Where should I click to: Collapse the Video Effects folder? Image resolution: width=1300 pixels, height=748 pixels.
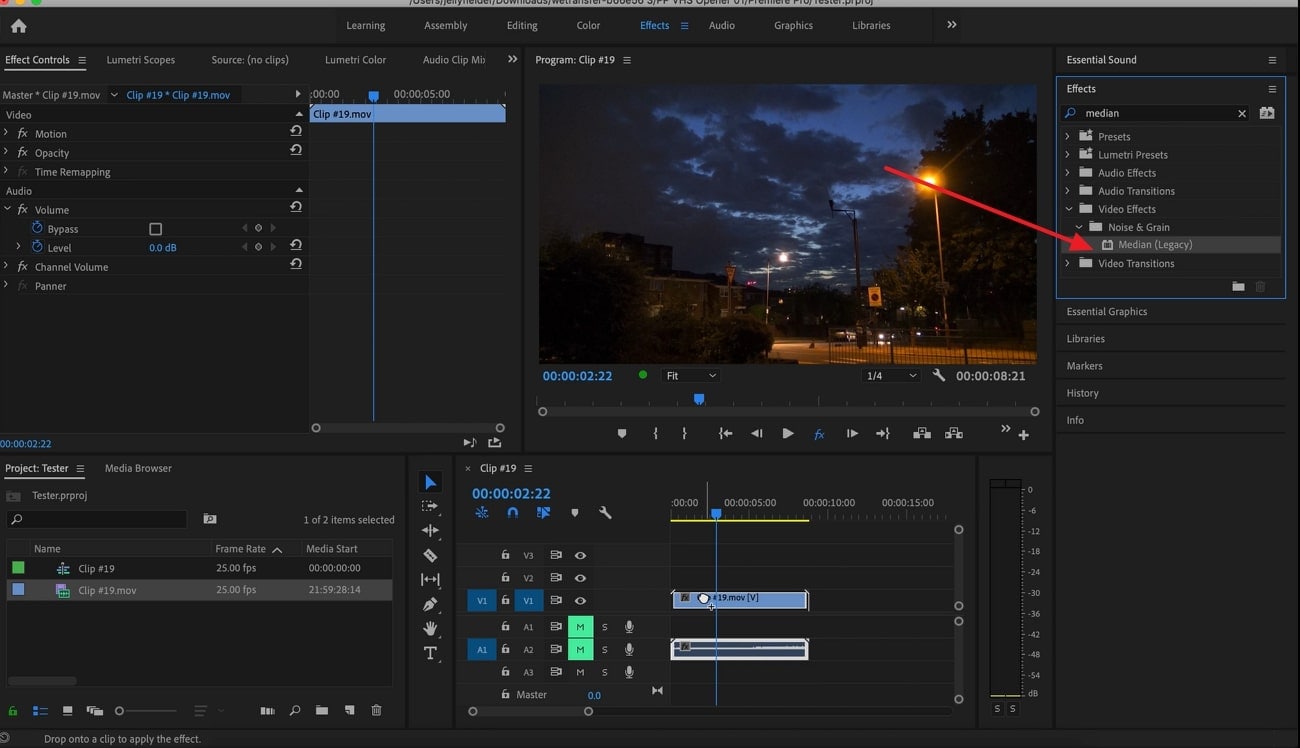pos(1067,209)
